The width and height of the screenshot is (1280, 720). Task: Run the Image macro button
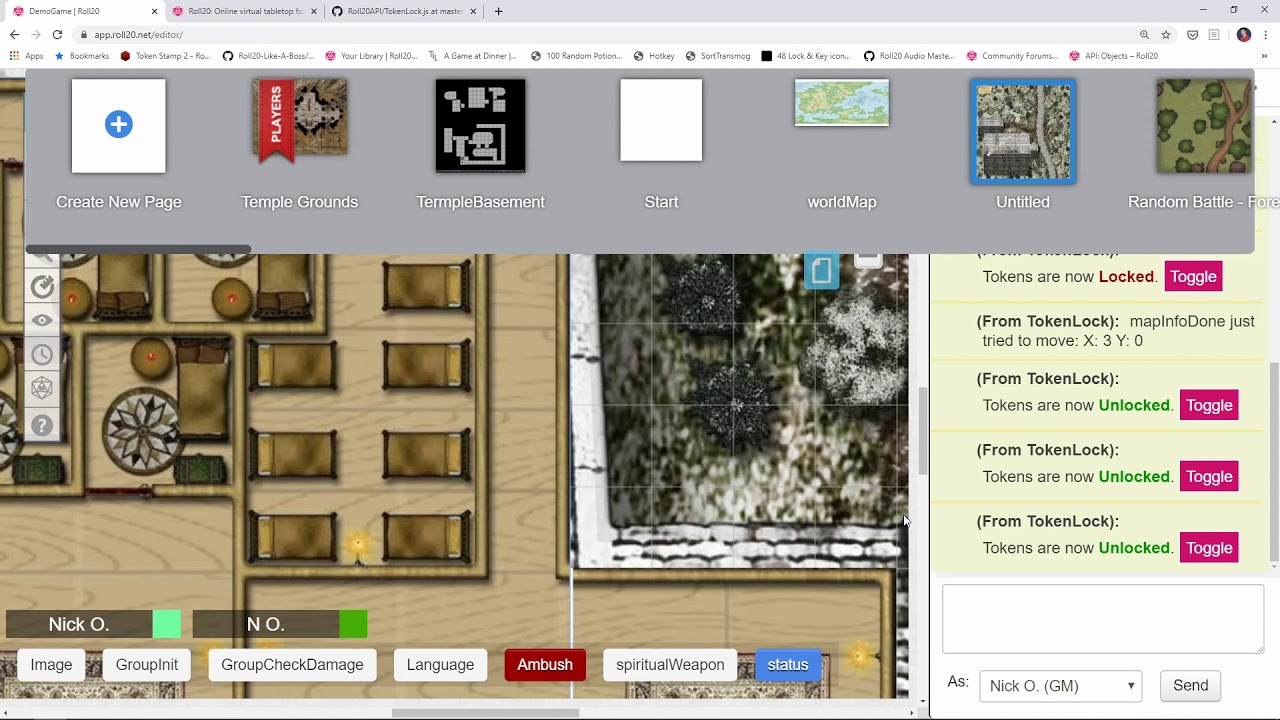coord(52,665)
